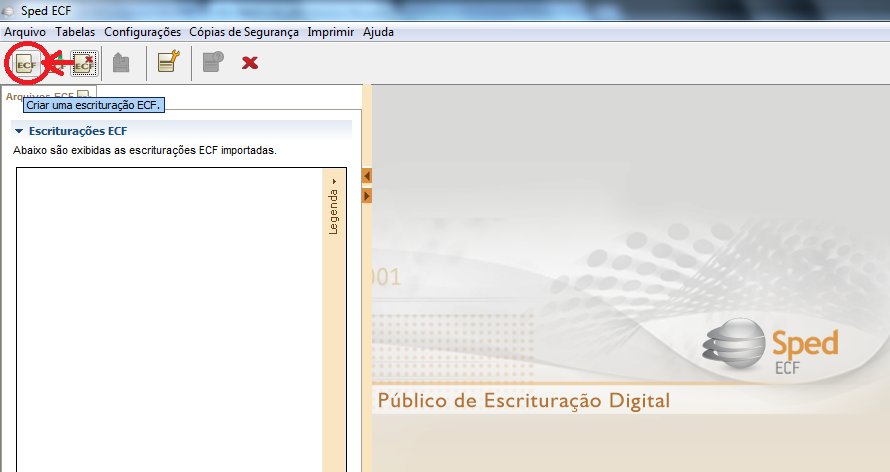Click the grayed-out save disk toolbar icon
The image size is (890, 472).
click(x=121, y=64)
